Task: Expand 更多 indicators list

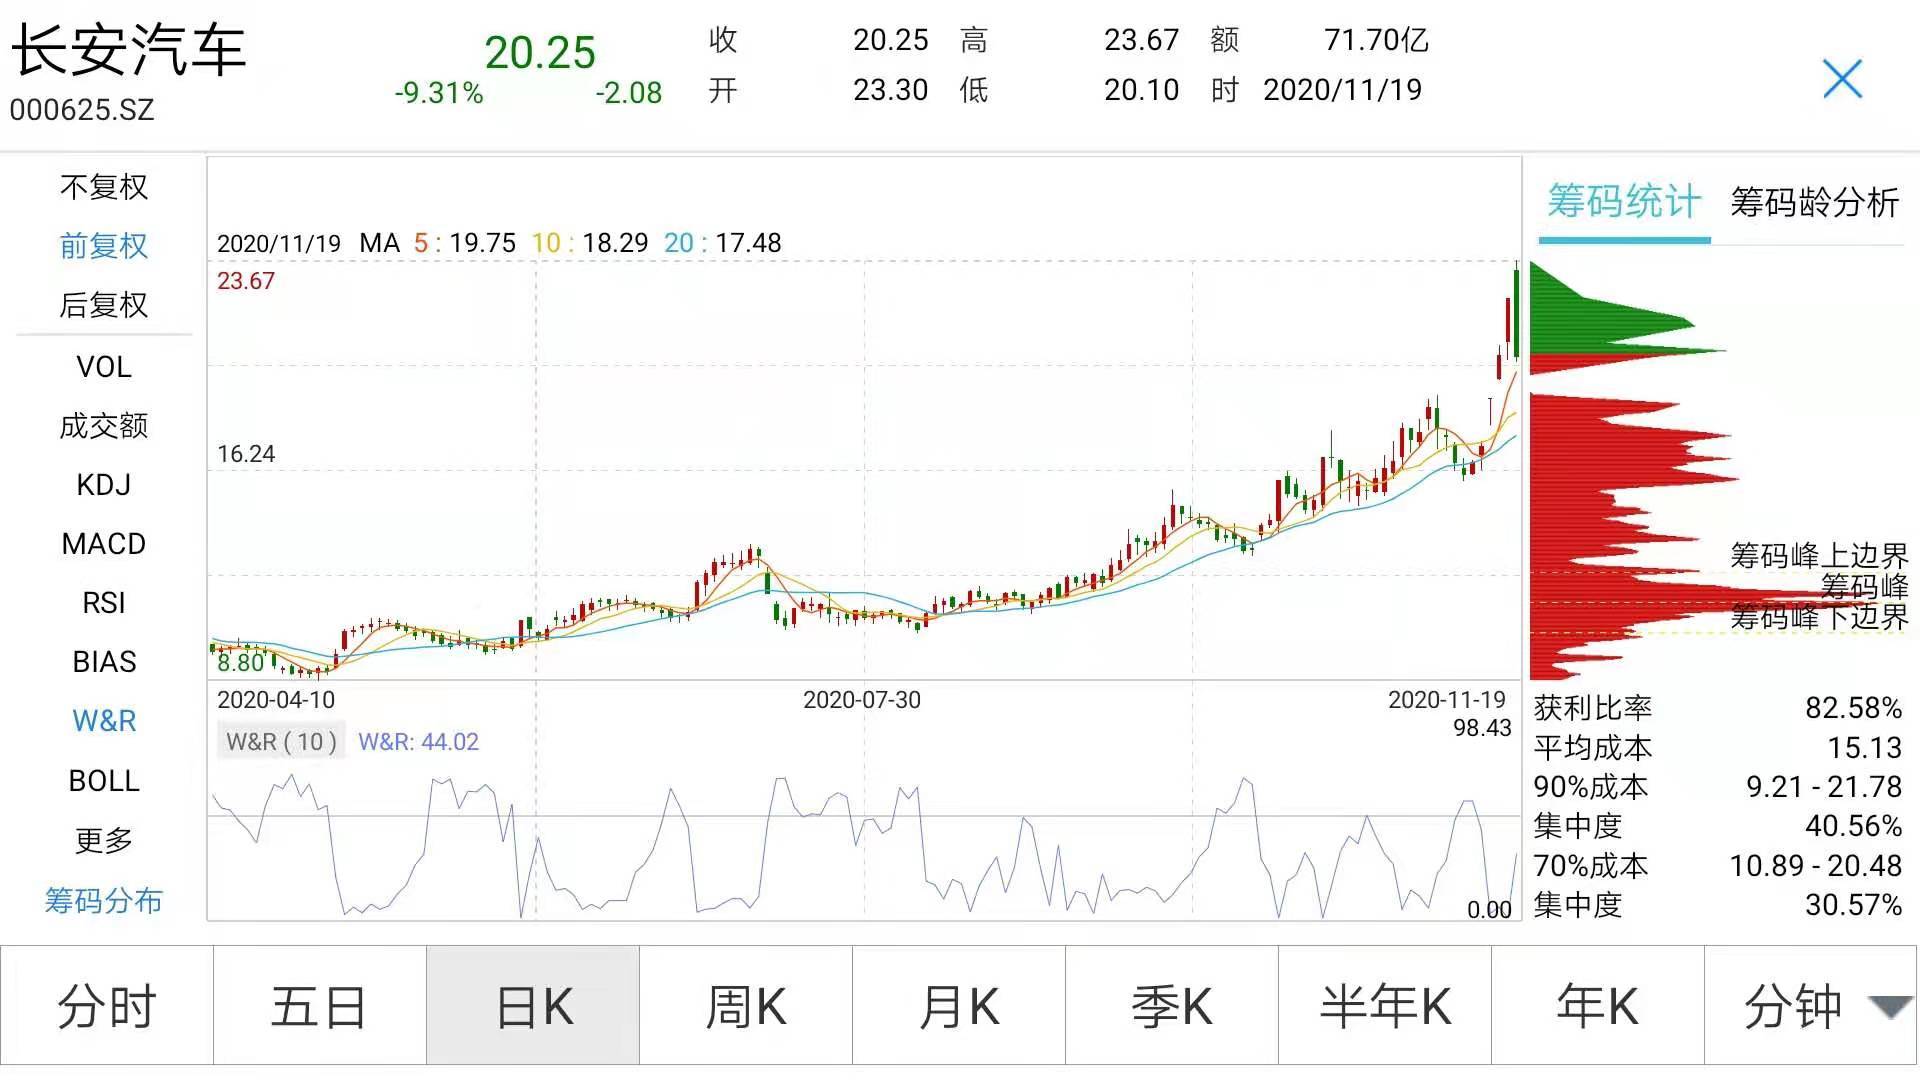Action: 103,840
